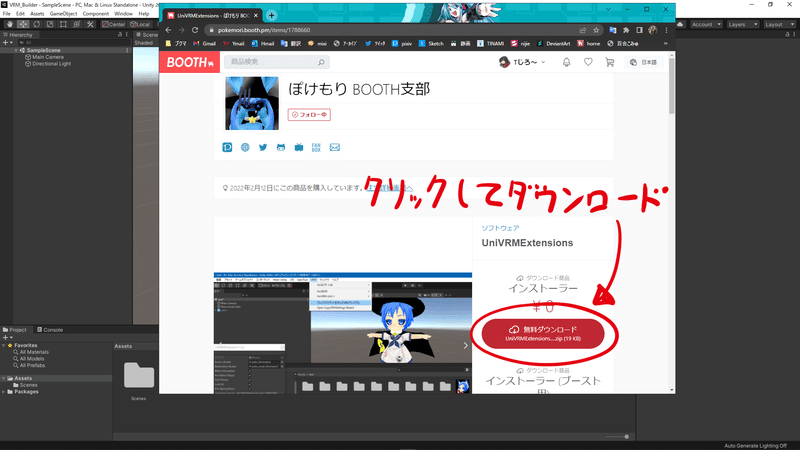This screenshot has height=450, width=800.
Task: Open Unity's Assets menu
Action: [37, 14]
